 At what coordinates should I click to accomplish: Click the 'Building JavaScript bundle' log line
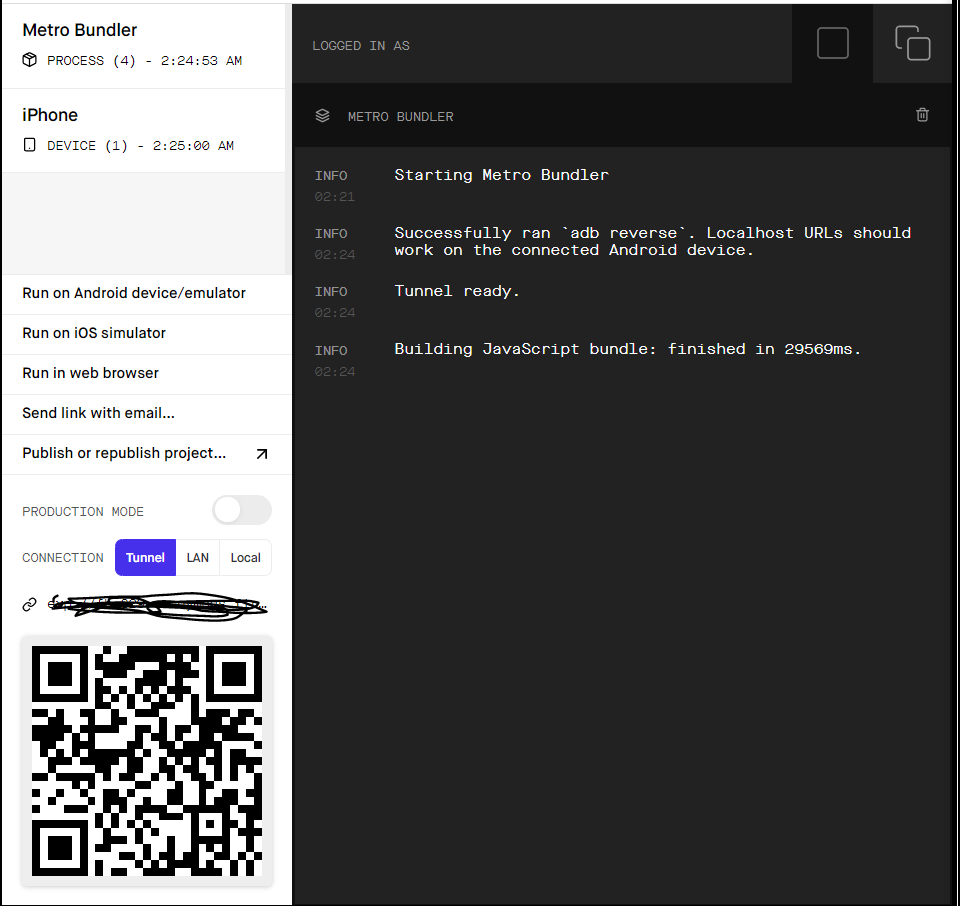tap(628, 350)
